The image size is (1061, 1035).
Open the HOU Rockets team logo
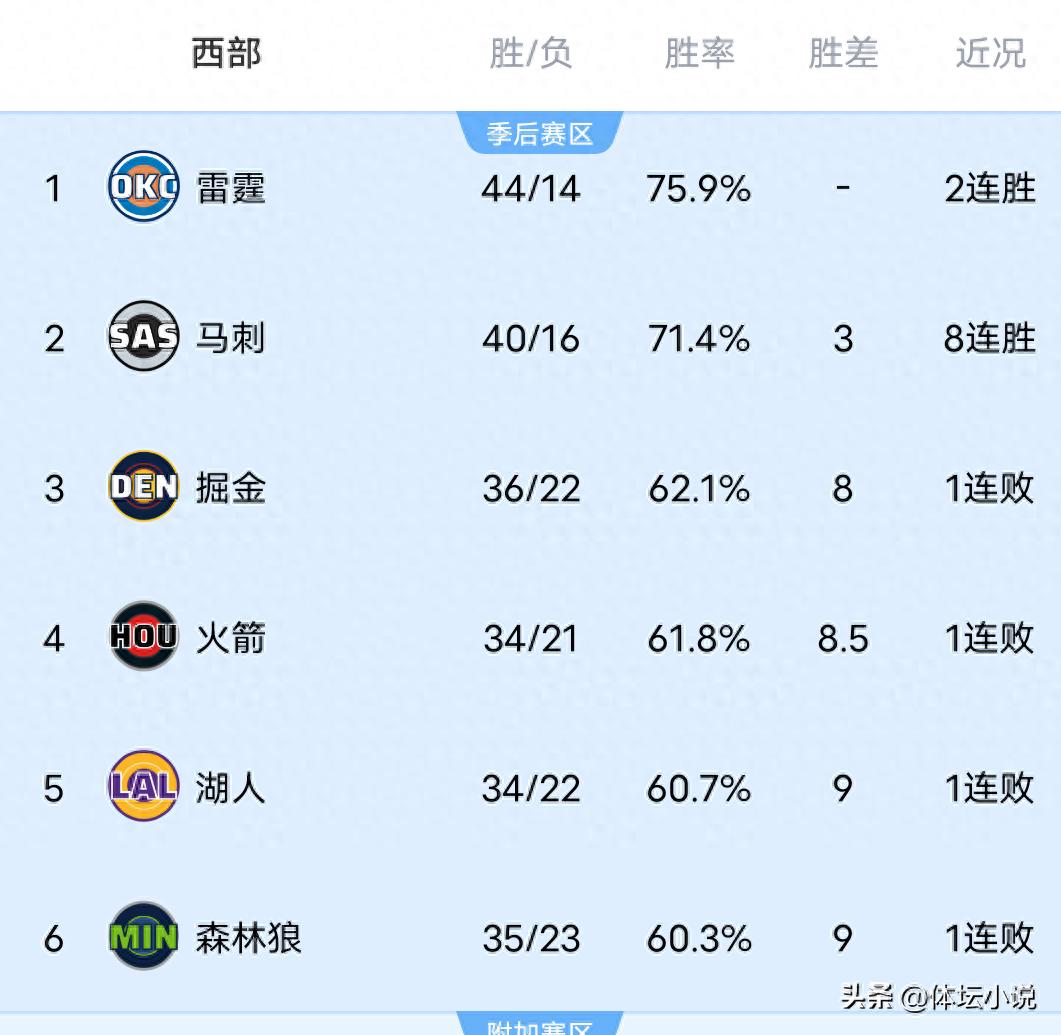(x=141, y=638)
